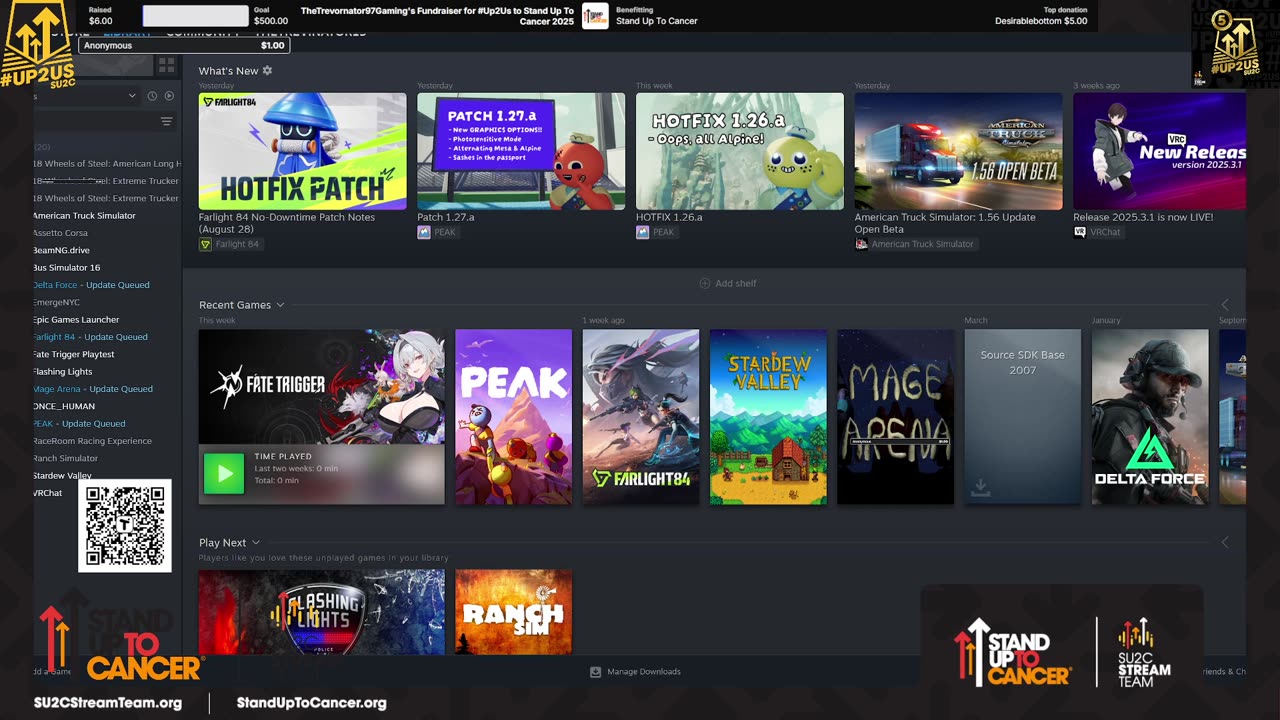Open Flashing Lights in Play Next
This screenshot has width=1280, height=720.
pos(322,612)
